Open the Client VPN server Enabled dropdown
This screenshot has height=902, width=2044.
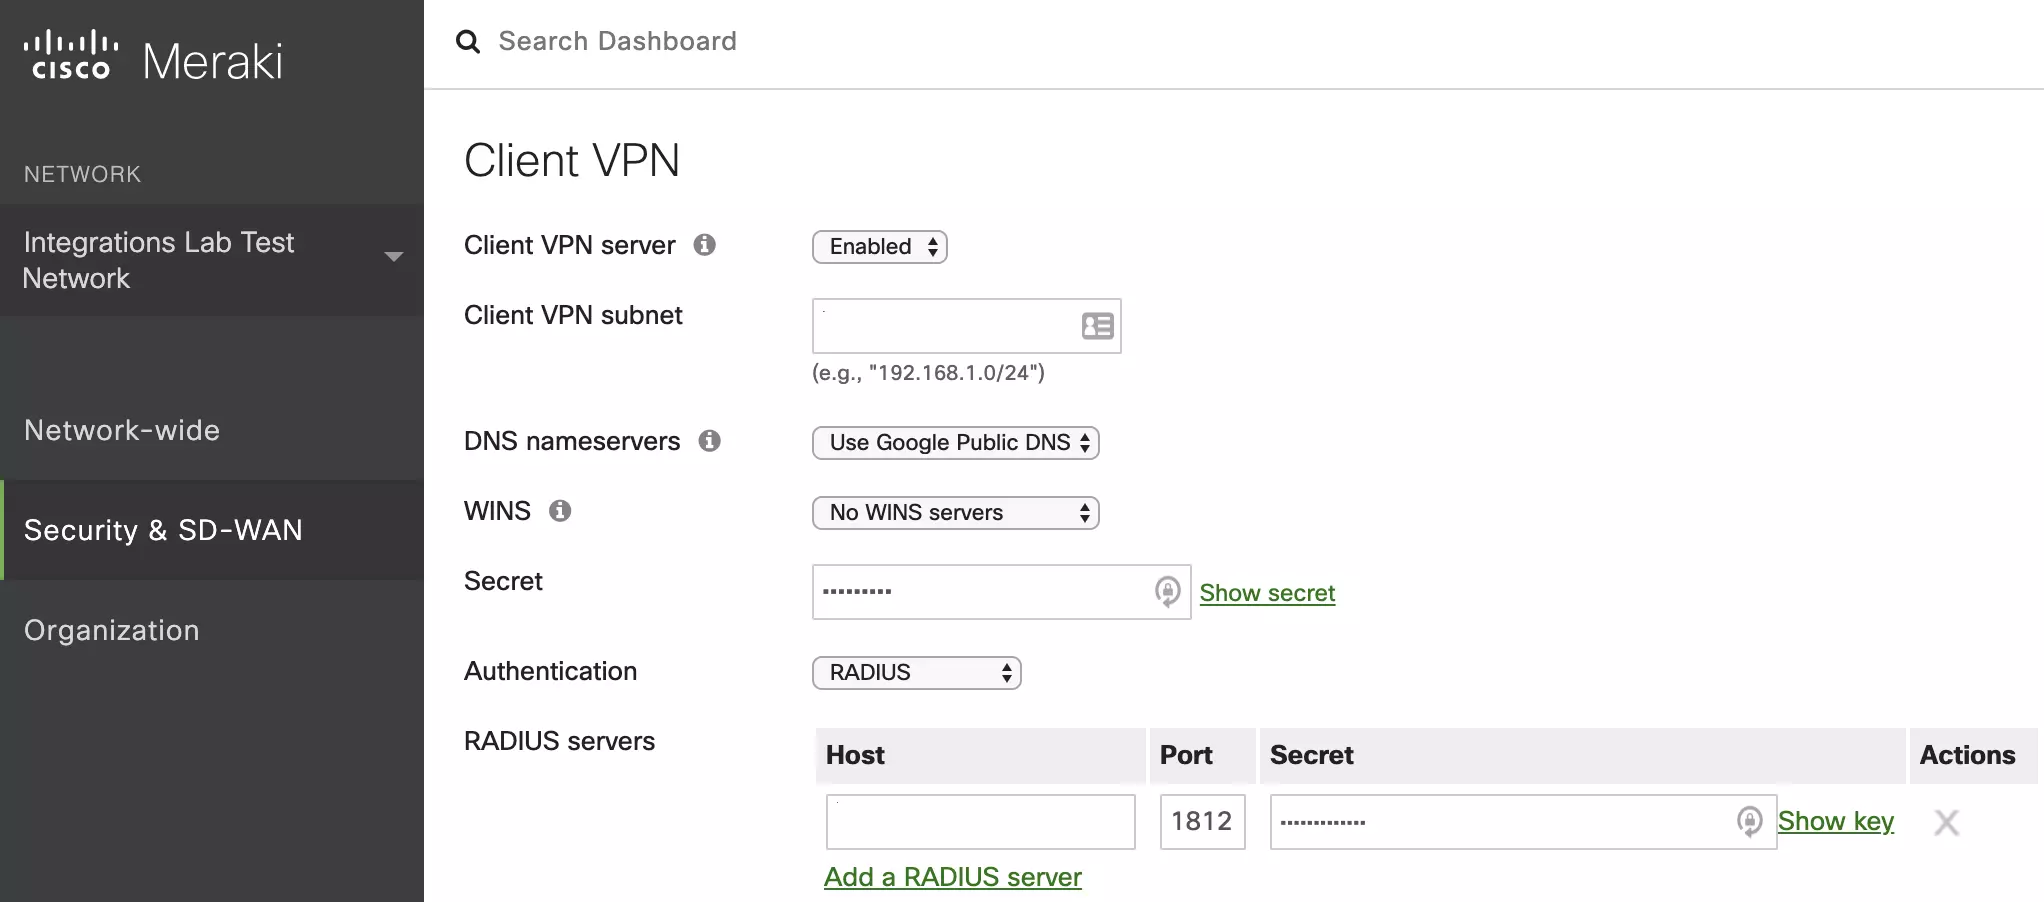coord(879,247)
